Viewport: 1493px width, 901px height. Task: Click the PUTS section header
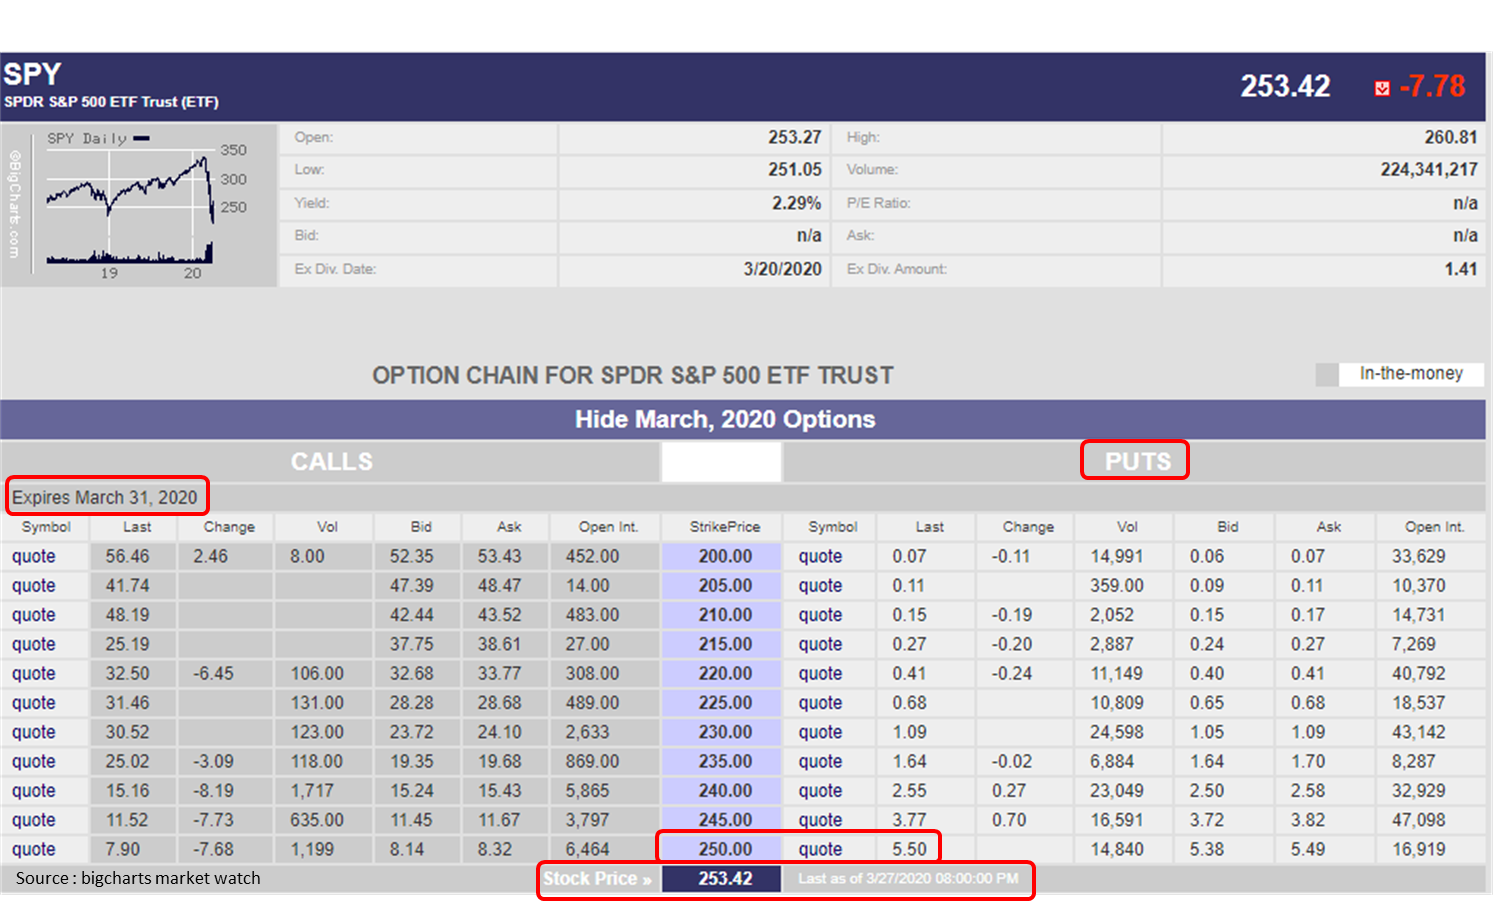pos(1137,461)
